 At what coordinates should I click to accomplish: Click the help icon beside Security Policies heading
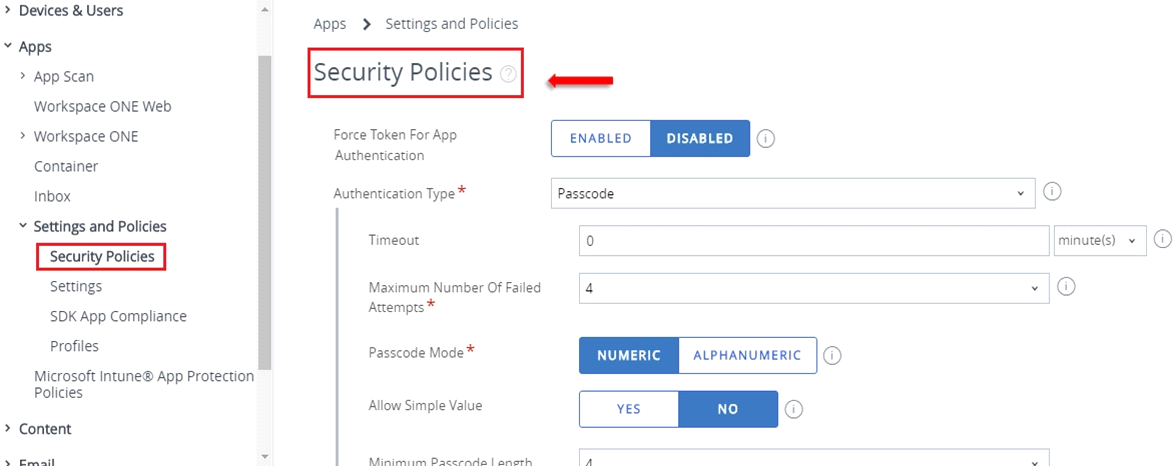click(509, 73)
